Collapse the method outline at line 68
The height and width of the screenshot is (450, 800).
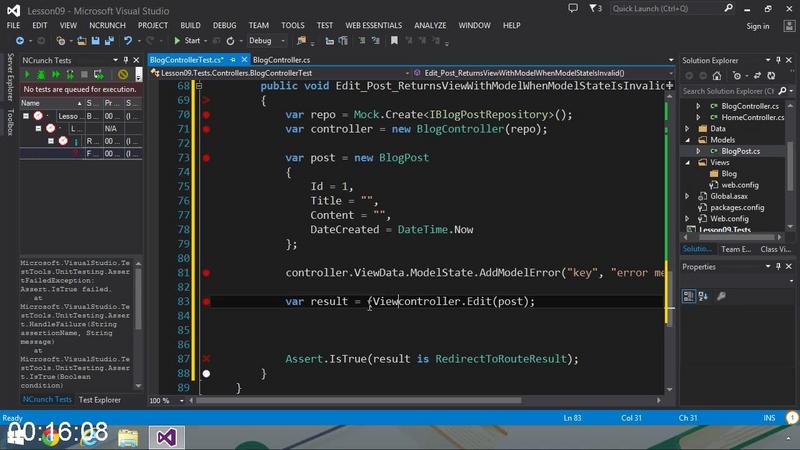tap(199, 86)
